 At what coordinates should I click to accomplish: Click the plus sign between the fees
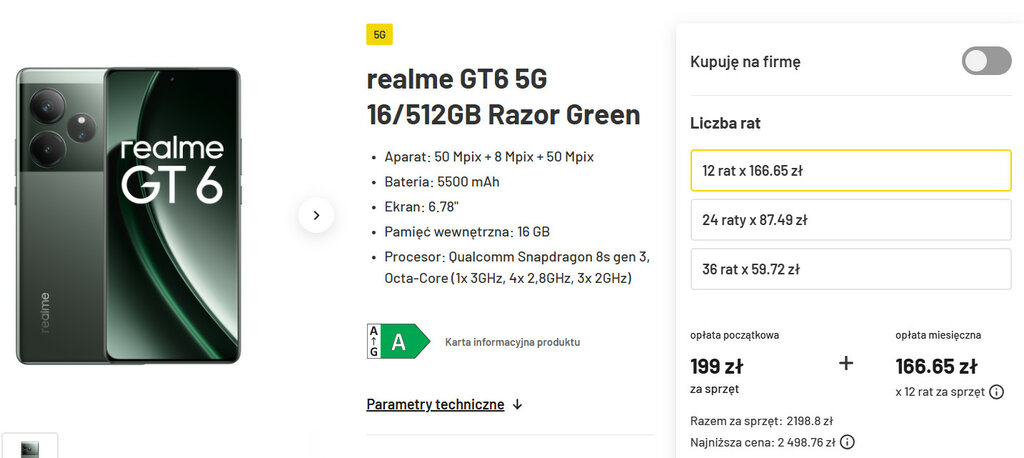pyautogui.click(x=846, y=364)
